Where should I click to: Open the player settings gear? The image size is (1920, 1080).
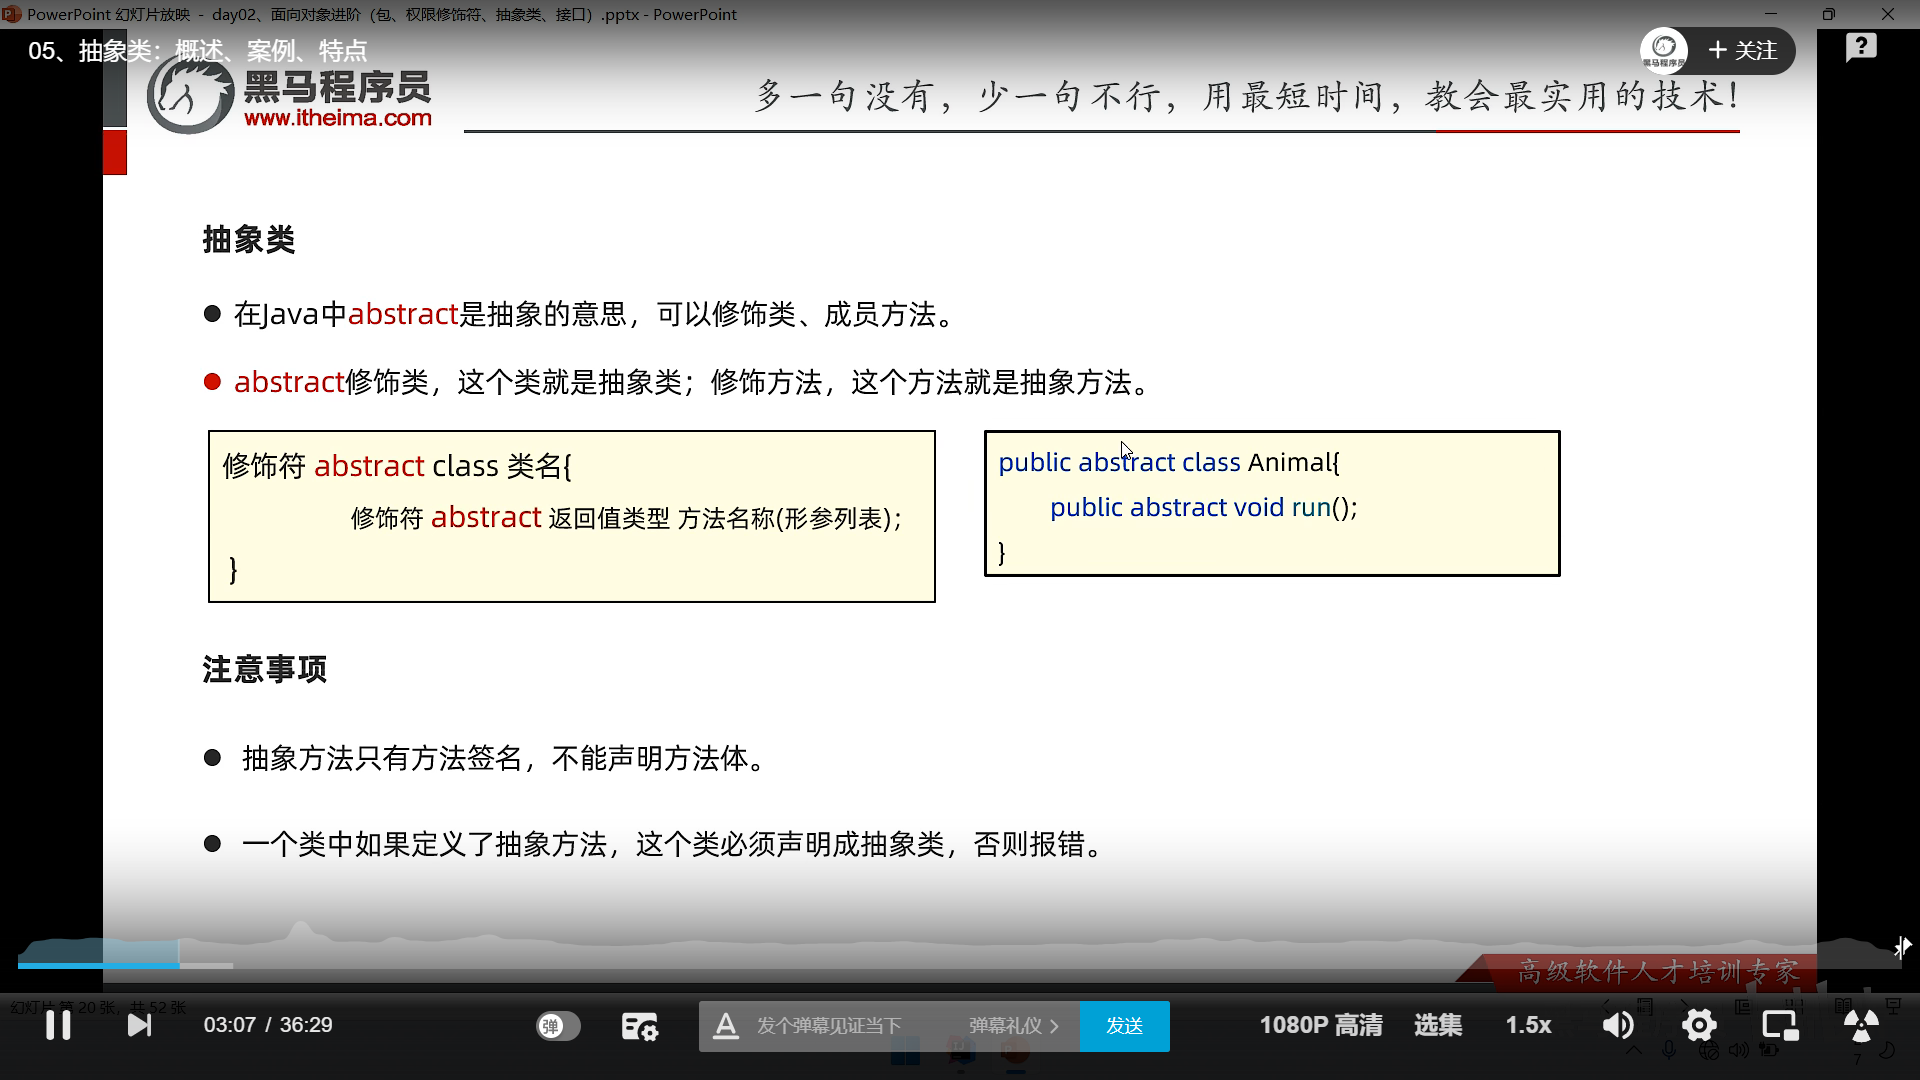click(x=1699, y=1025)
